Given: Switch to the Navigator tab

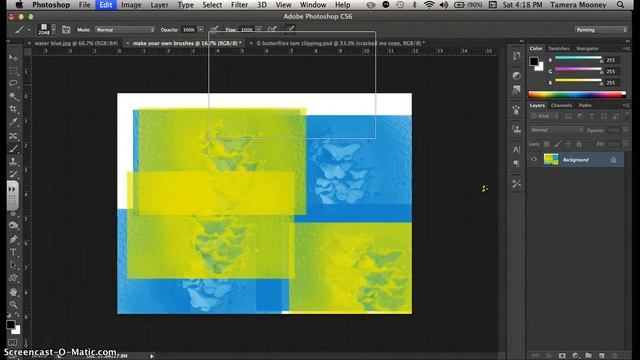Looking at the screenshot, I should pos(587,49).
